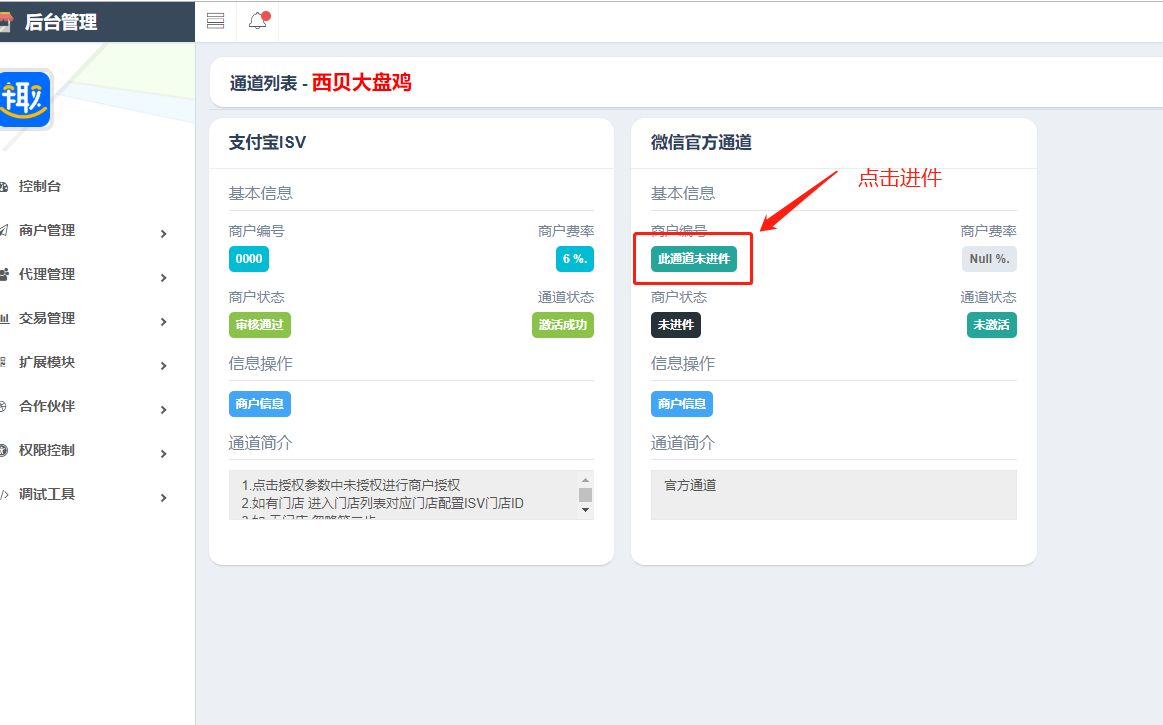
Task: Click the 支付宝ISV card title
Action: [x=267, y=142]
